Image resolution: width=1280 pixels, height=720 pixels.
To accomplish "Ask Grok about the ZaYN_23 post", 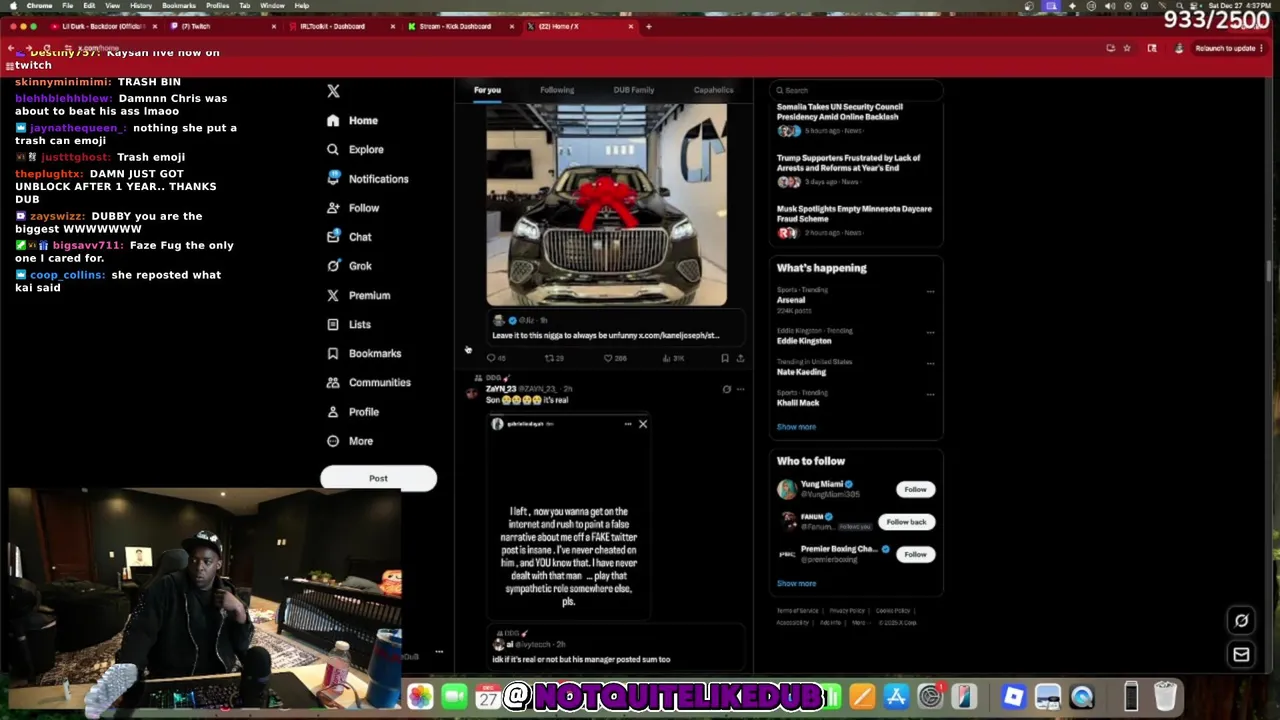I will [727, 389].
